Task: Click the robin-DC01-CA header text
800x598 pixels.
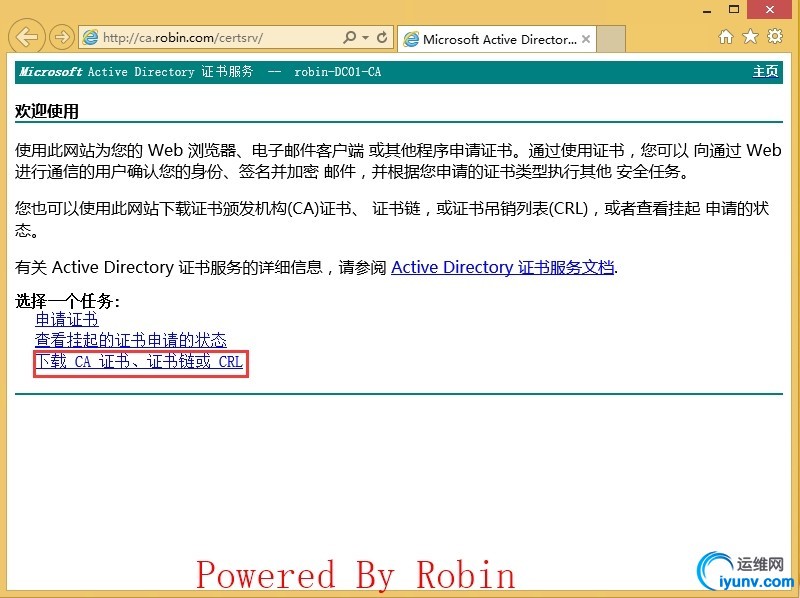Action: pos(337,72)
